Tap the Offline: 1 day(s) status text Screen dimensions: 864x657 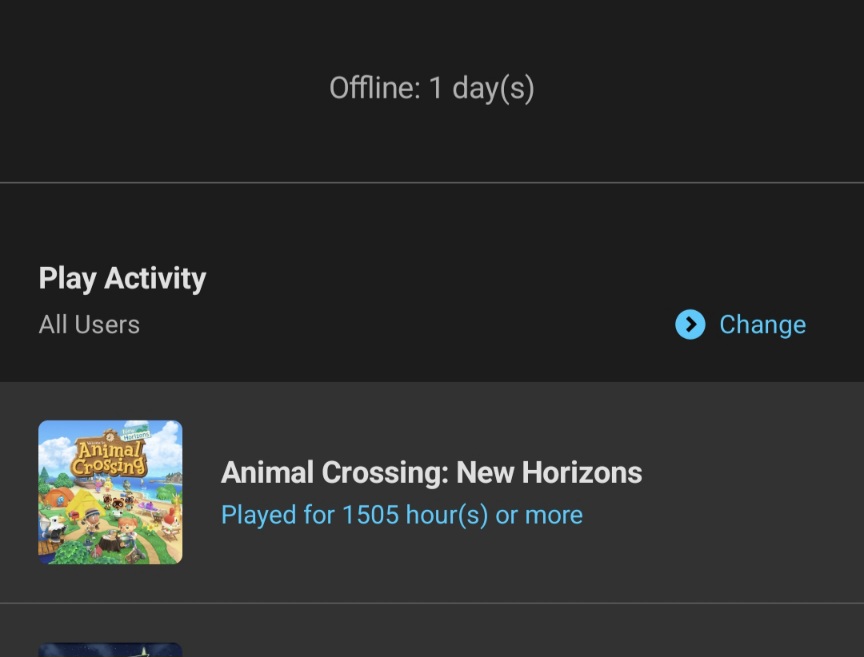432,88
